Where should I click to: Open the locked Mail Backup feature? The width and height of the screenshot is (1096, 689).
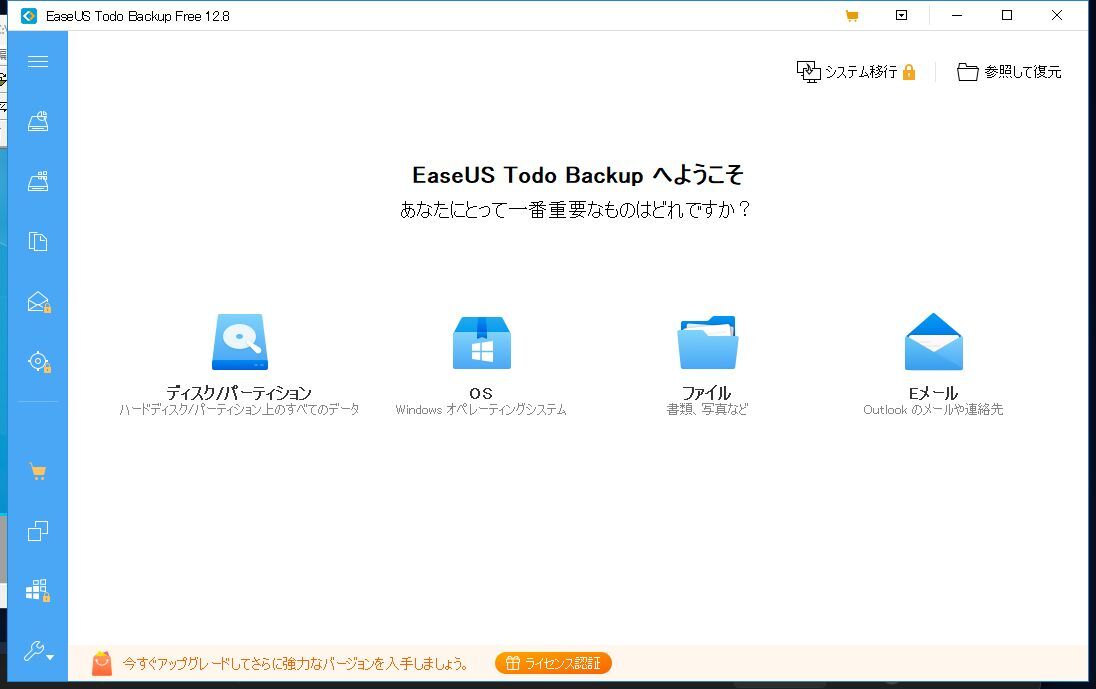click(x=38, y=301)
